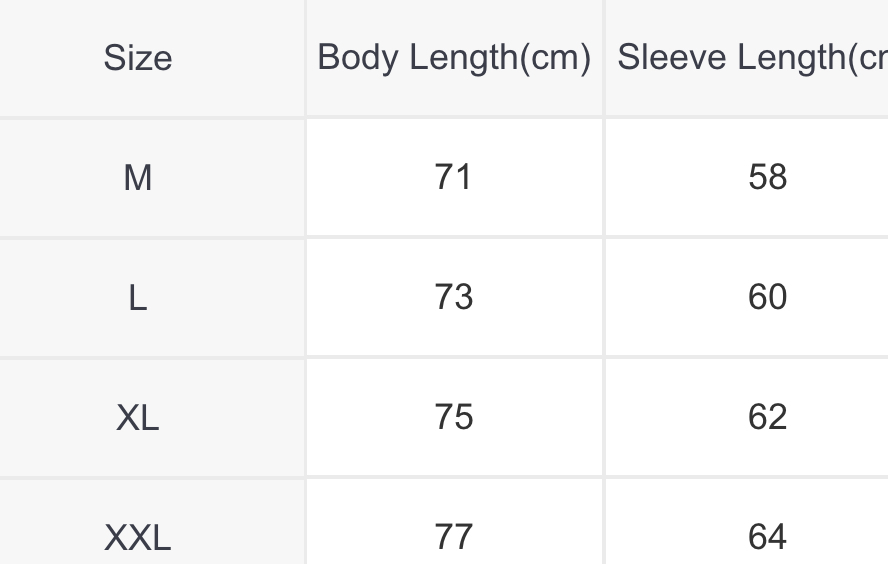Select the XXL size cell
888x564 pixels.
click(138, 537)
